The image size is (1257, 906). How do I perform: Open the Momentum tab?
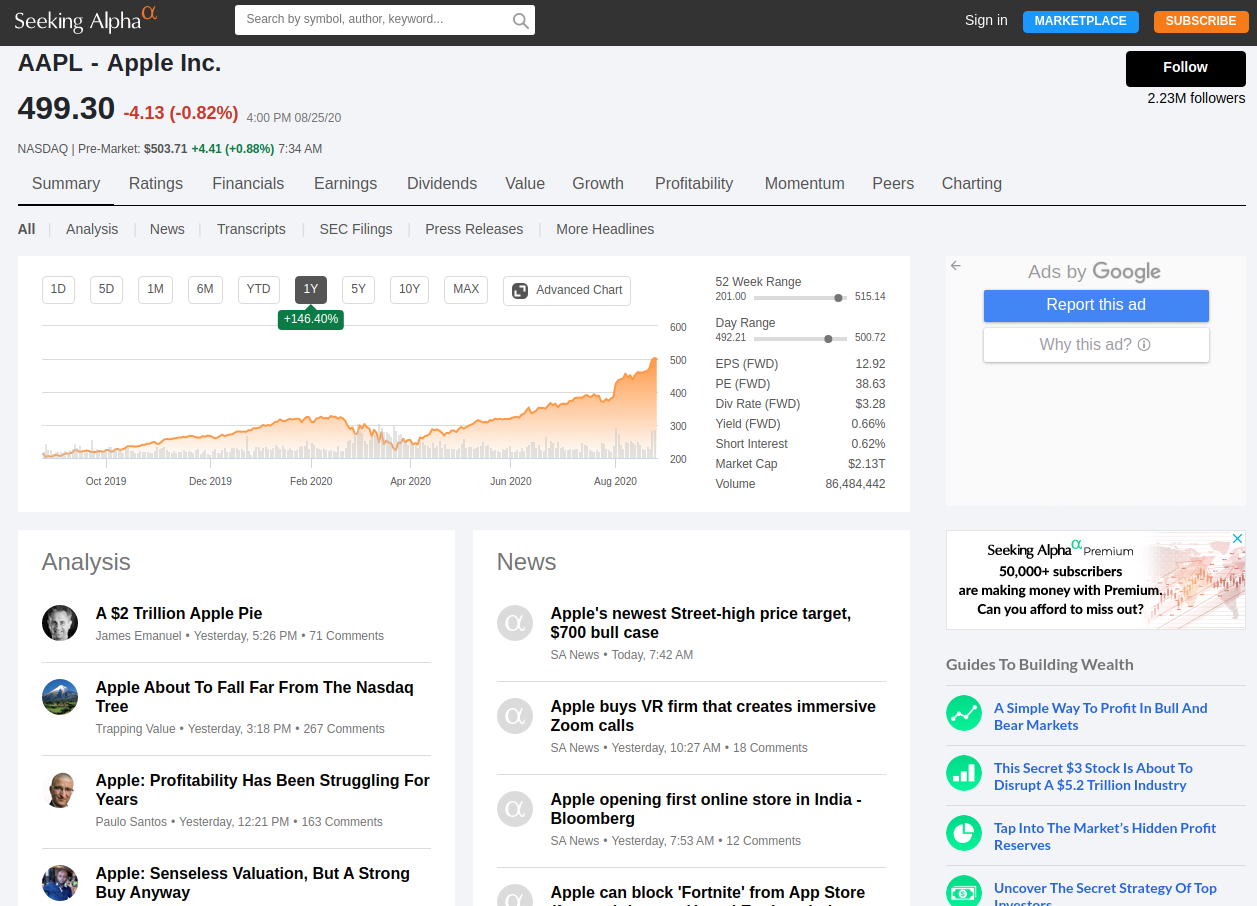805,184
